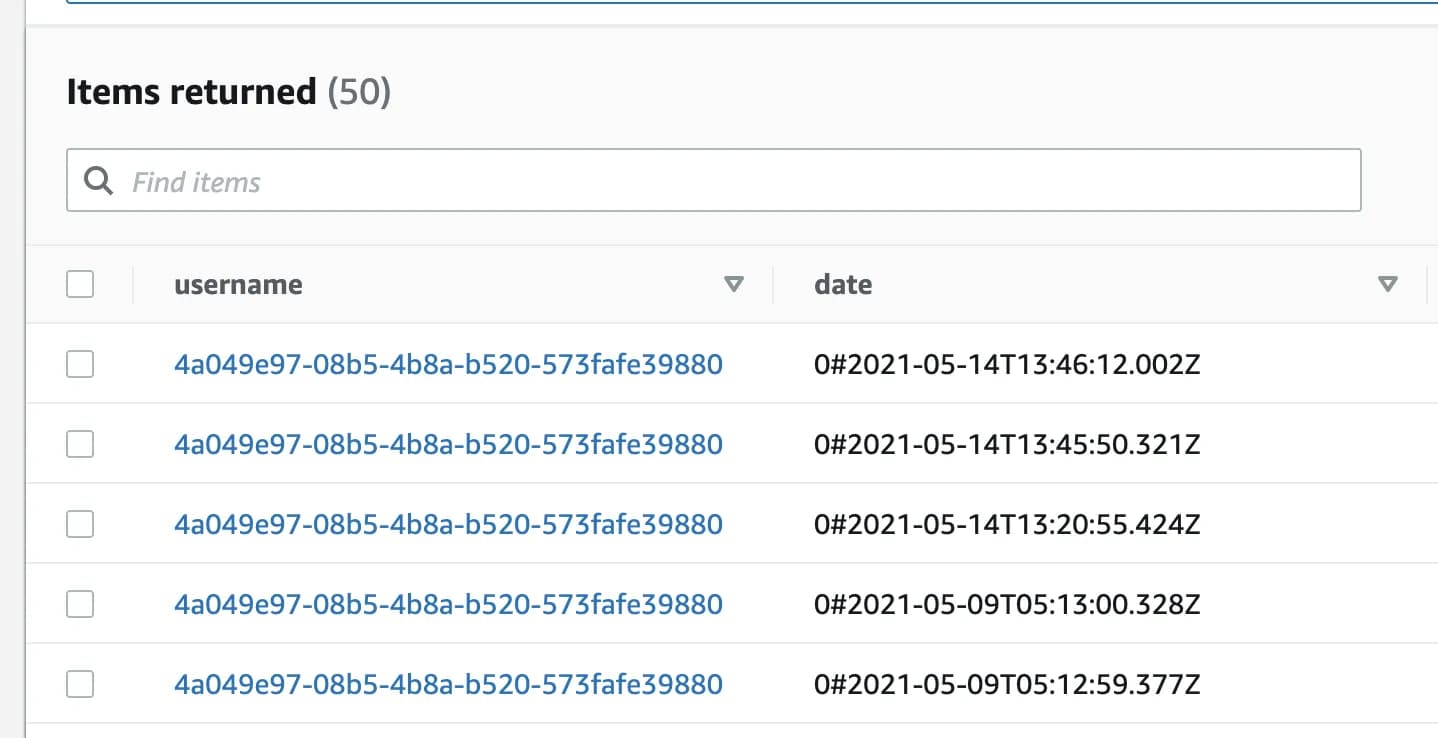Click the Items returned (50) heading
Image resolution: width=1438 pixels, height=738 pixels.
(228, 92)
